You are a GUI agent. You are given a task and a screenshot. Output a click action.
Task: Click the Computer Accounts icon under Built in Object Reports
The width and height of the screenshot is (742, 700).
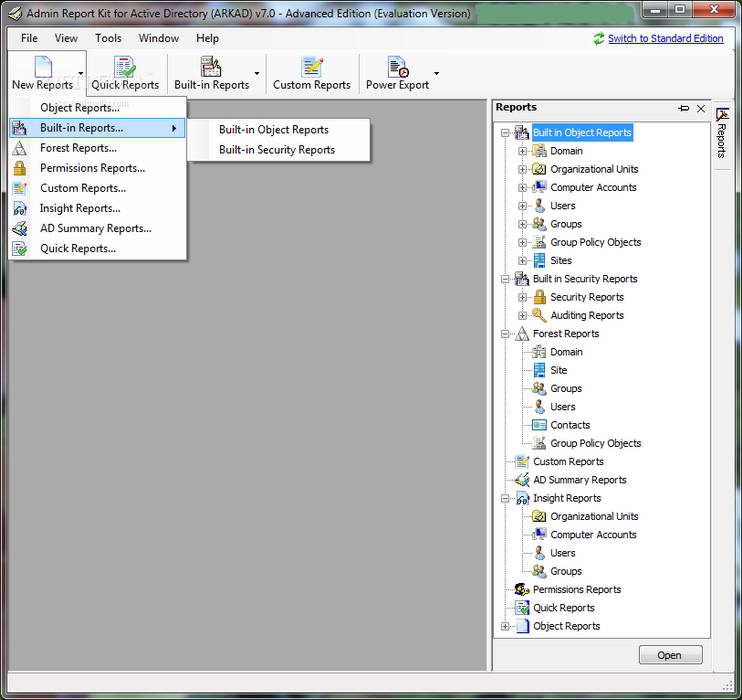coord(539,187)
